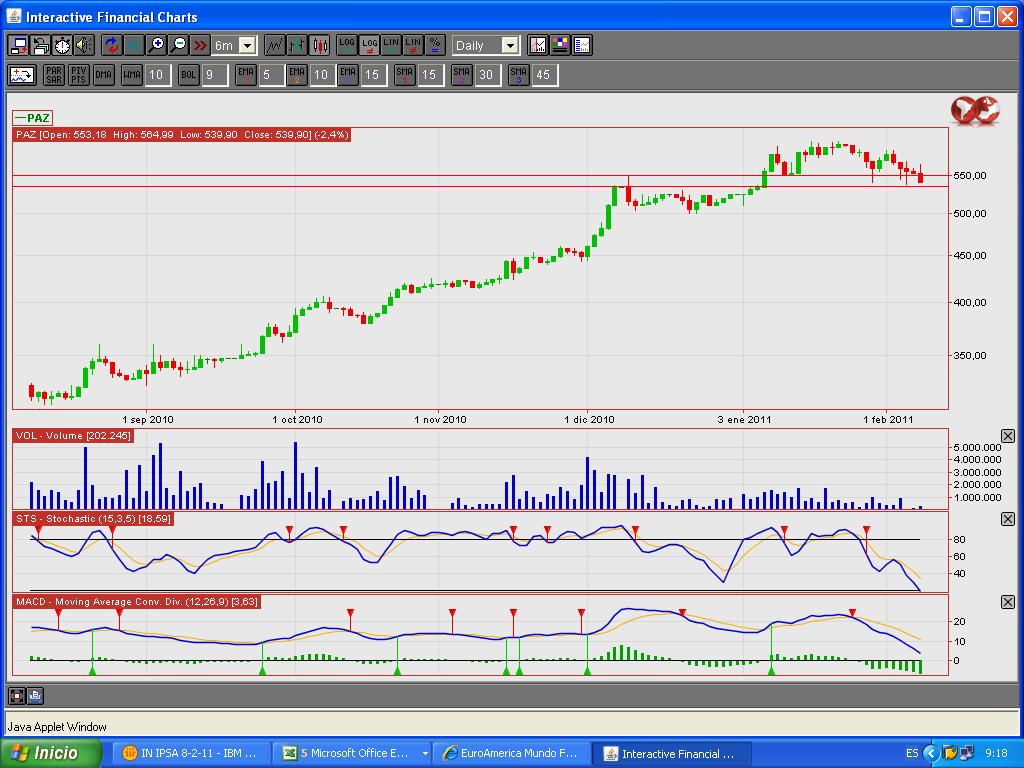Screen dimensions: 1024x768
Task: Toggle the Parabolic SAR indicator
Action: tap(54, 75)
